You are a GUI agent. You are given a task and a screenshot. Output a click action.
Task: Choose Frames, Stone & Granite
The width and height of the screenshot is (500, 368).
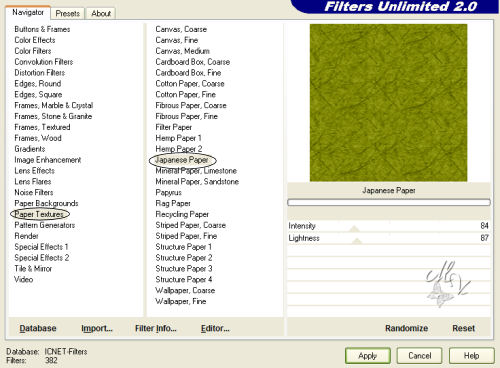point(53,116)
